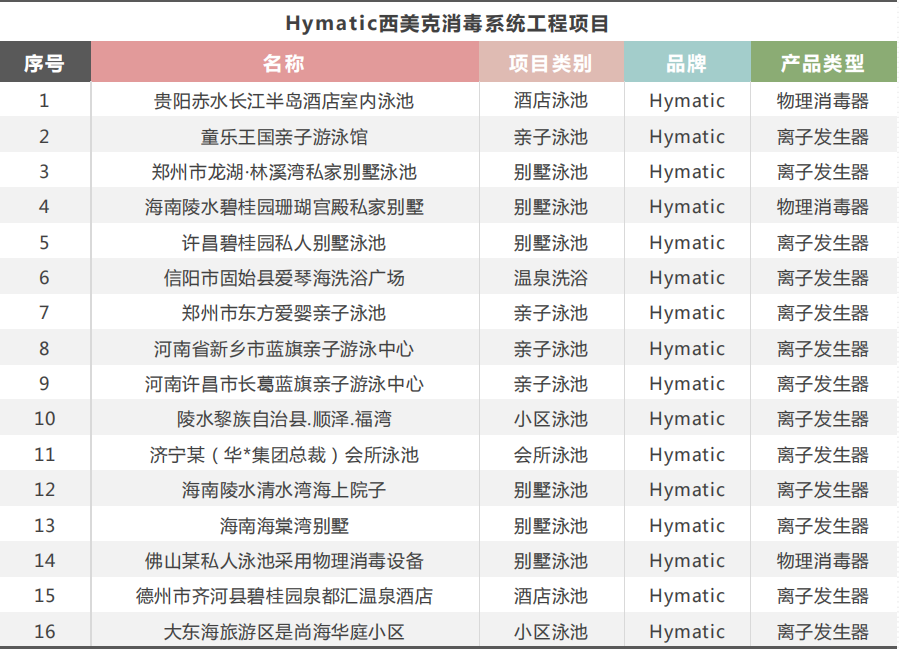Select the 名称 column header

[284, 62]
